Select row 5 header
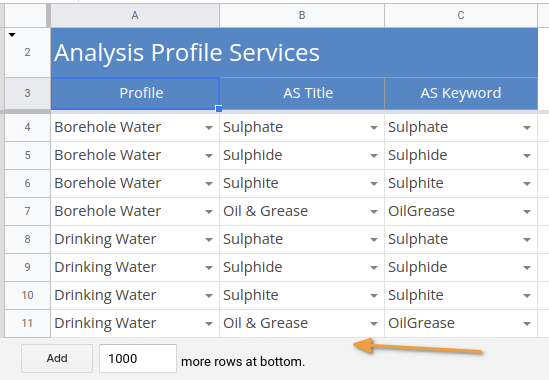The height and width of the screenshot is (380, 549). (27, 155)
